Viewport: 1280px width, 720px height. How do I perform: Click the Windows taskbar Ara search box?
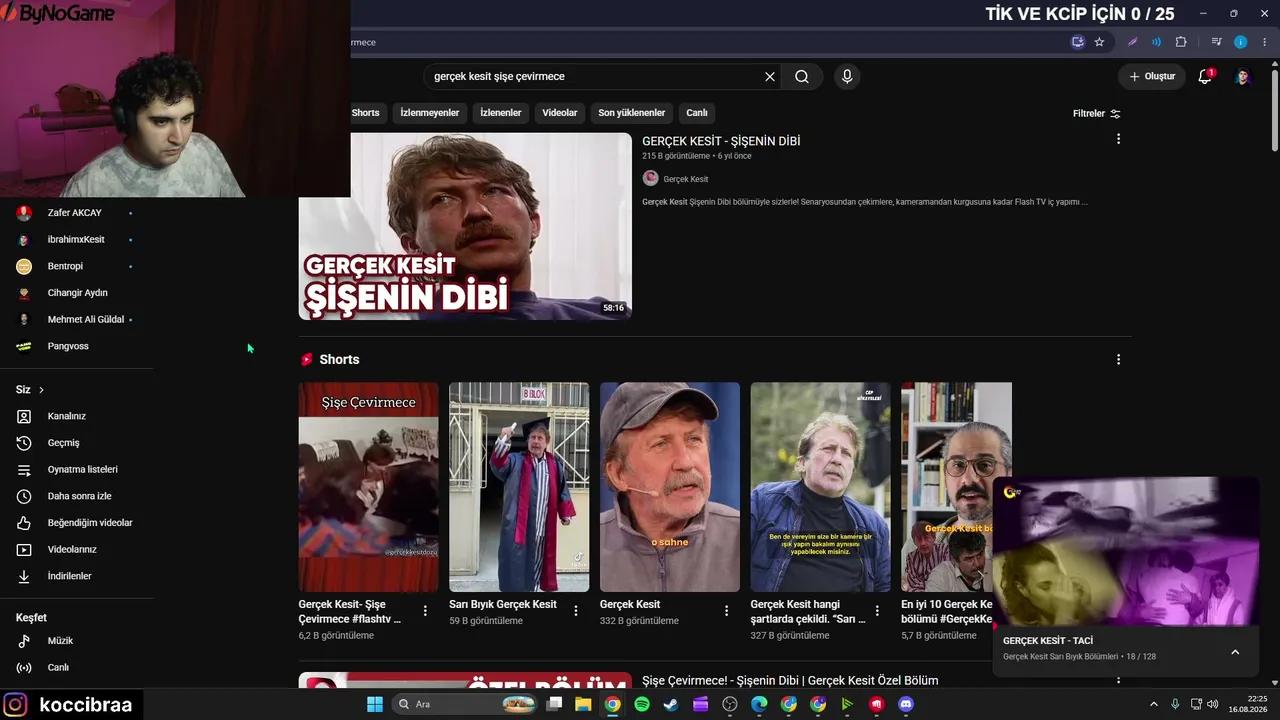pyautogui.click(x=465, y=704)
